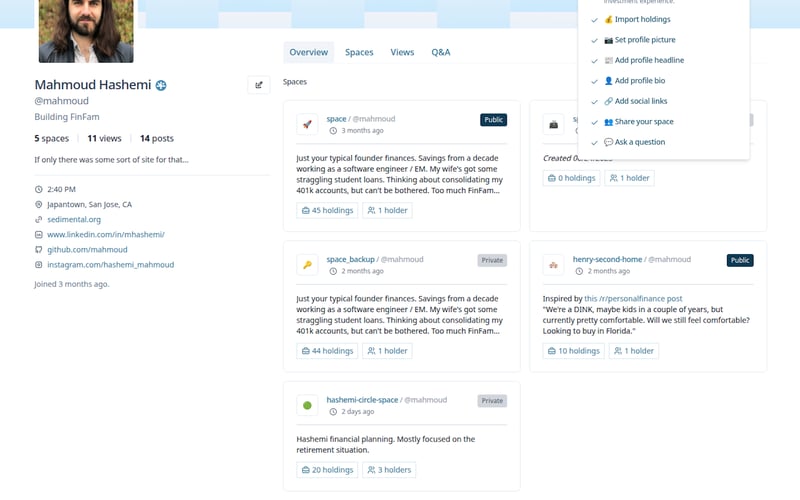Click the '14 posts' profile stat
This screenshot has width=800, height=500.
[157, 138]
